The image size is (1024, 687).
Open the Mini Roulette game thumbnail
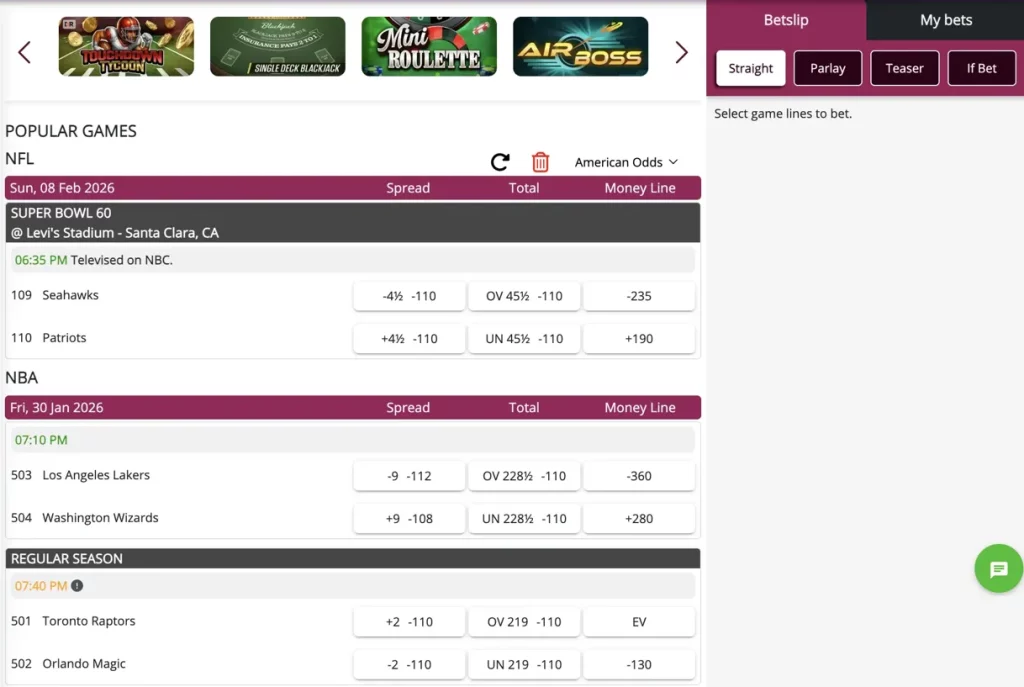click(428, 45)
